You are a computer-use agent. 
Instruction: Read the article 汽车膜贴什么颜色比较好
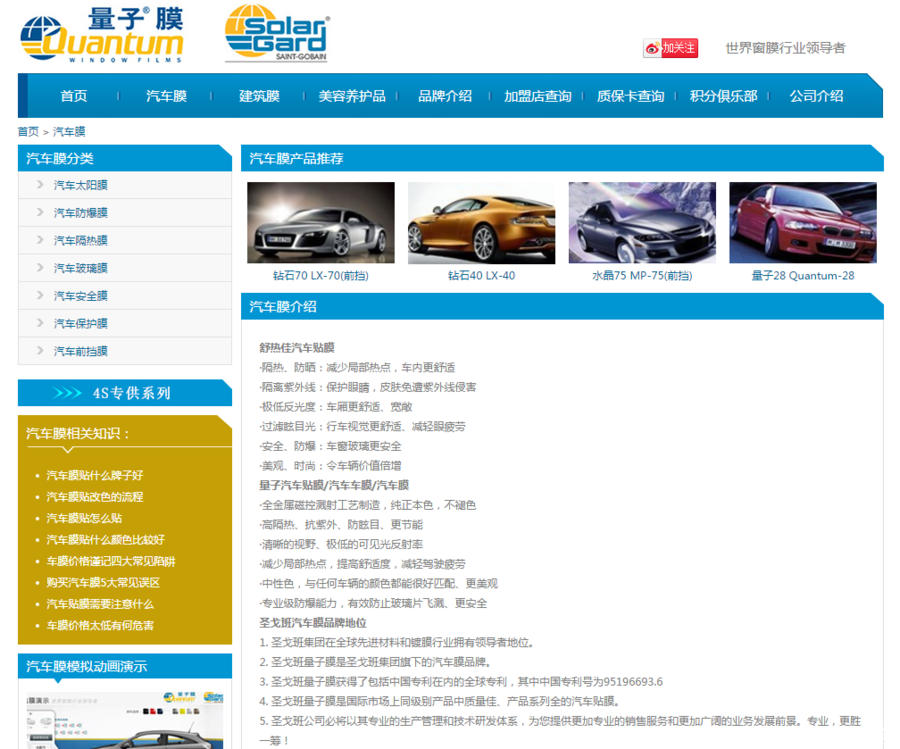tap(106, 540)
